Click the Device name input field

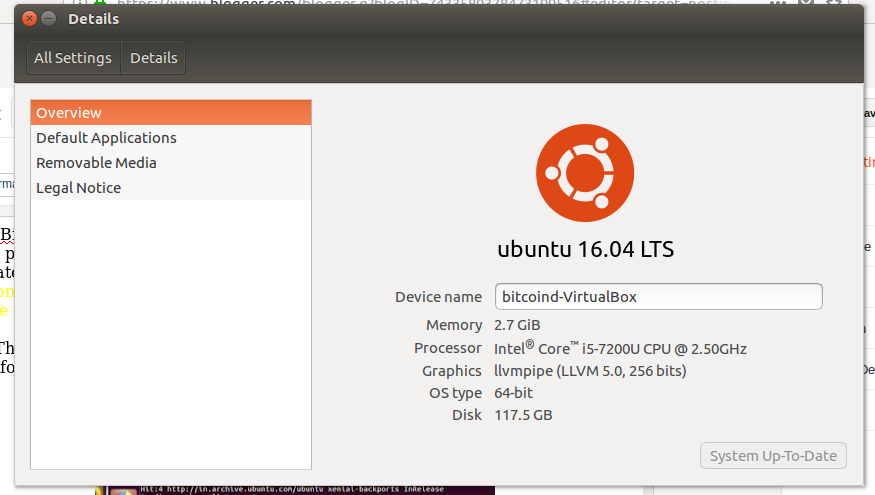click(x=658, y=296)
